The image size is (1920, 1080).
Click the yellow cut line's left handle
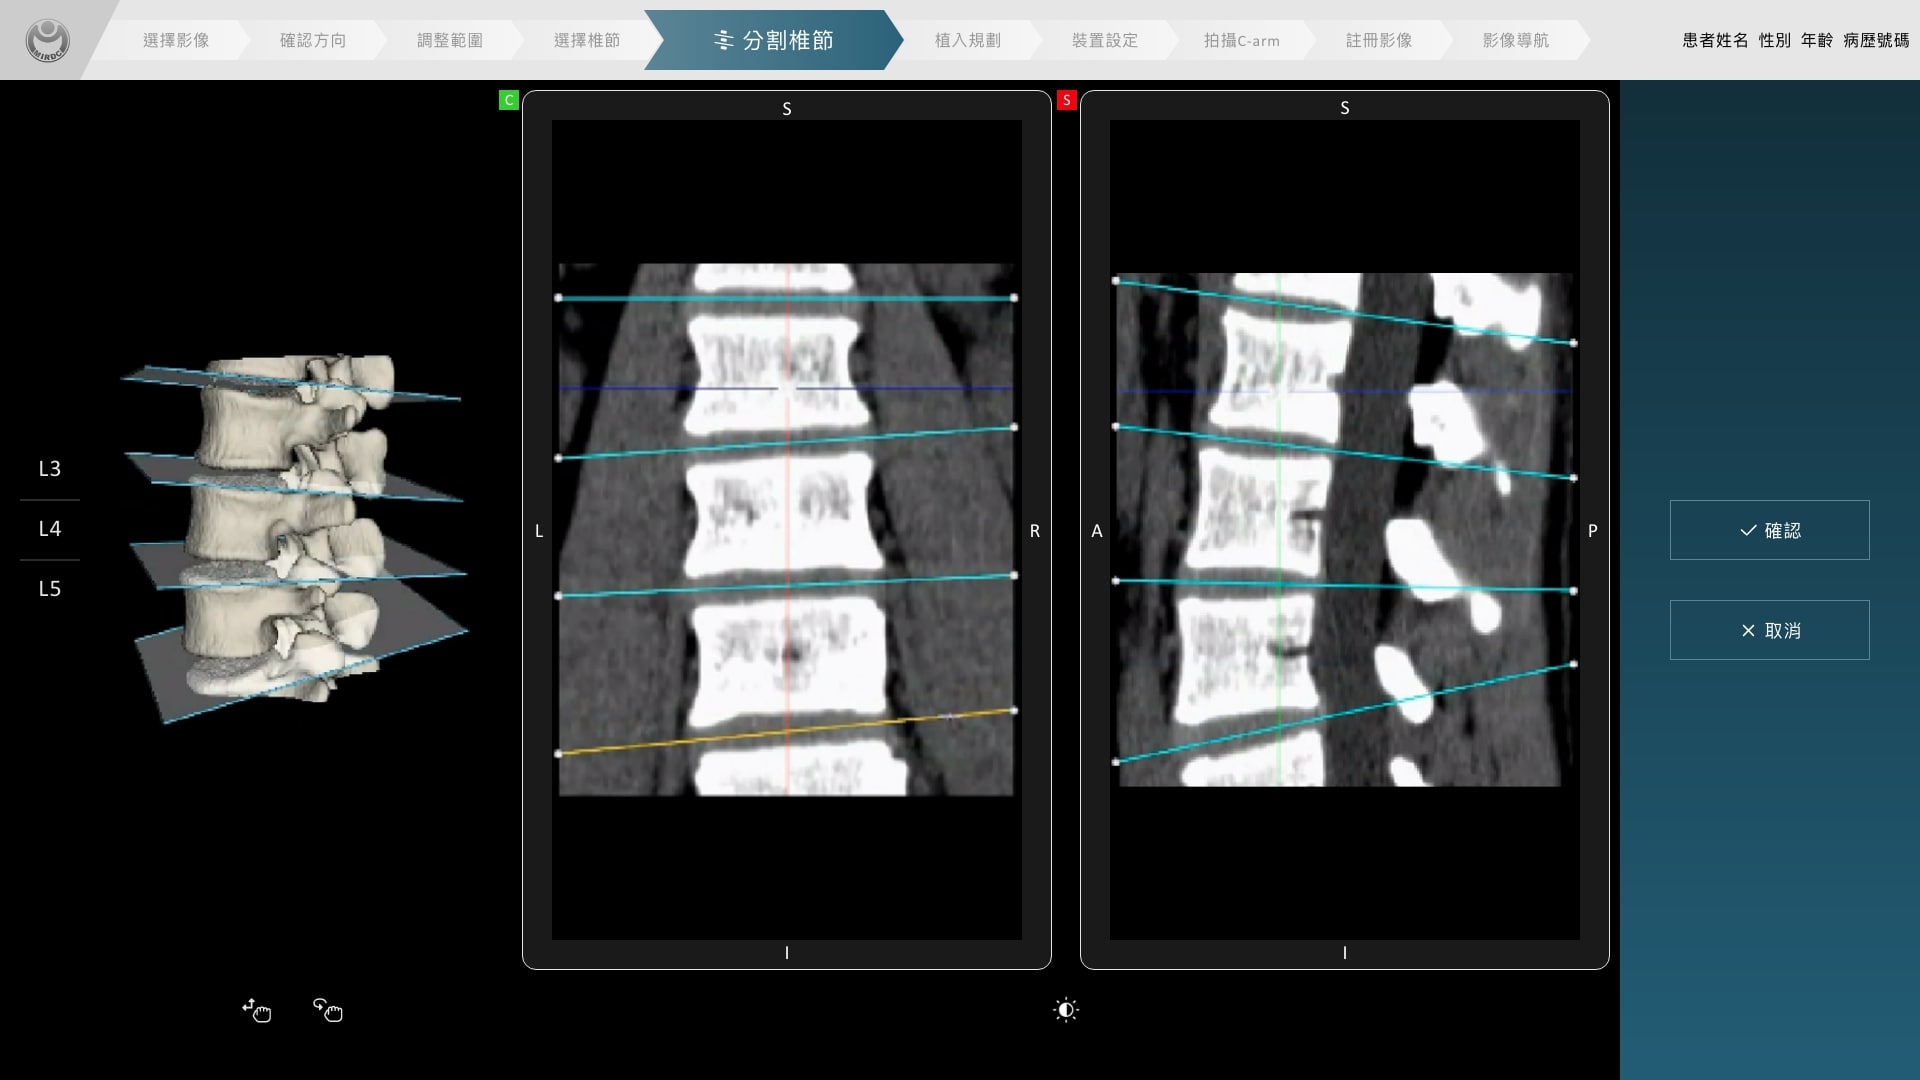(558, 754)
